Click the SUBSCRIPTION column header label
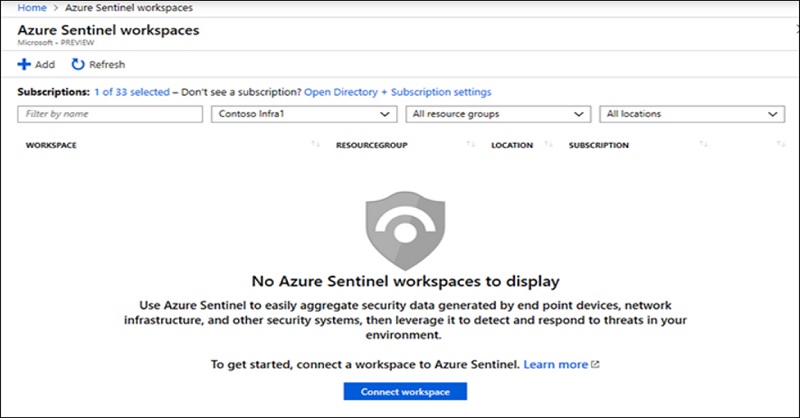The image size is (800, 418). coord(598,145)
